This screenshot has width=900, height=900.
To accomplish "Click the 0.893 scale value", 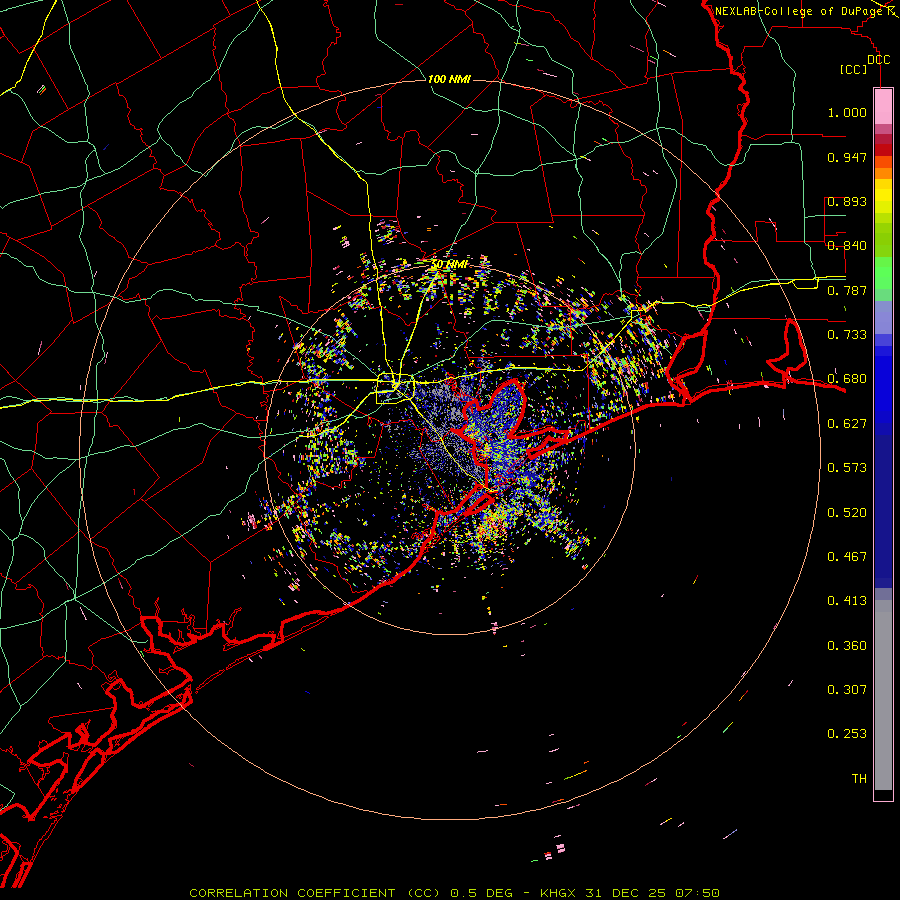I will click(x=847, y=201).
